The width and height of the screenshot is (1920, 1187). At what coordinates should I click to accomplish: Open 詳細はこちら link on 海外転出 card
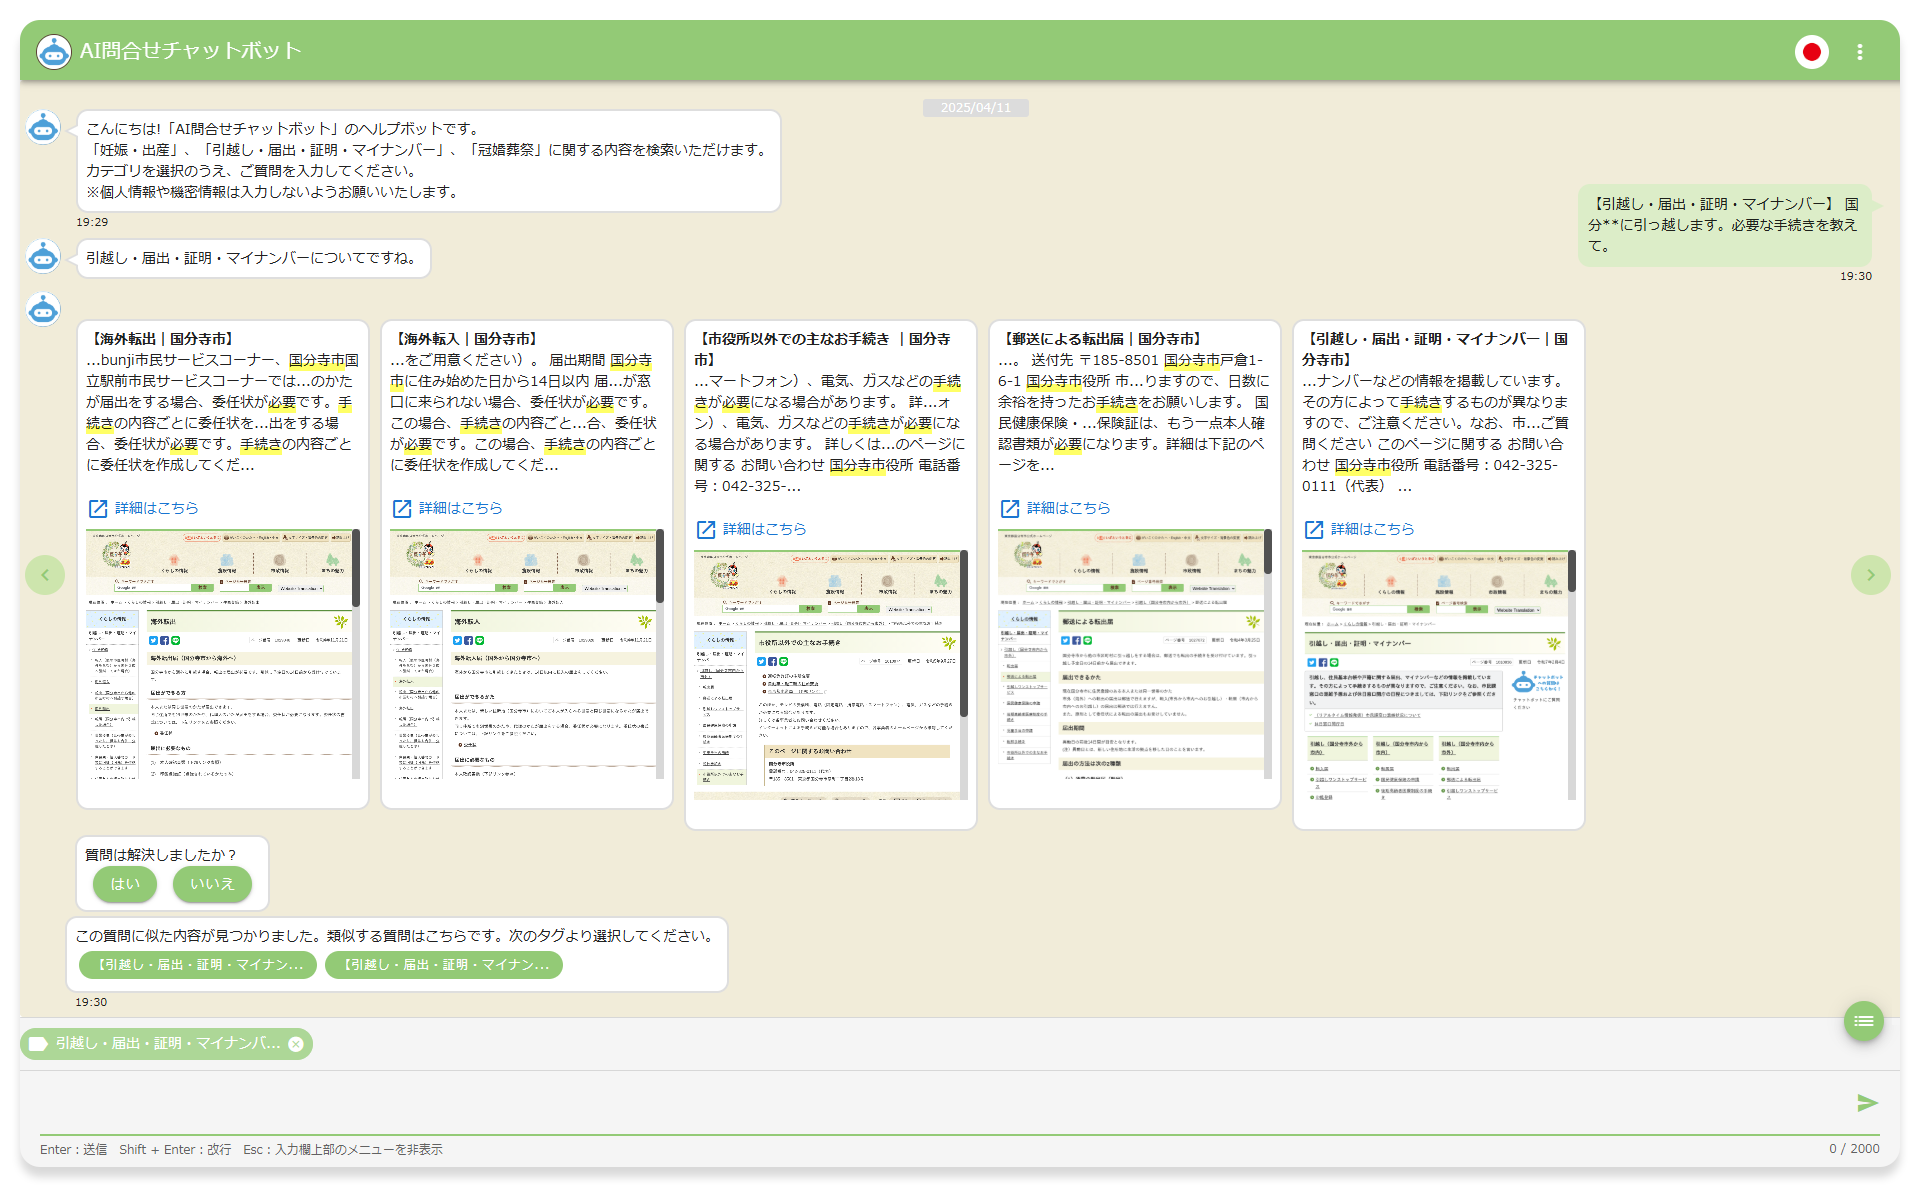click(x=156, y=508)
